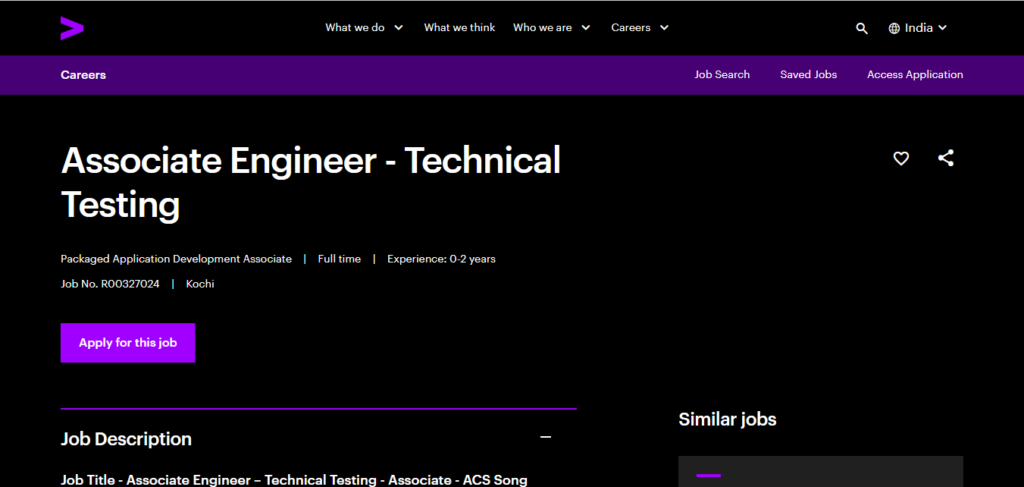Expand the Careers top navigation menu
Image resolution: width=1024 pixels, height=487 pixels.
click(x=640, y=27)
